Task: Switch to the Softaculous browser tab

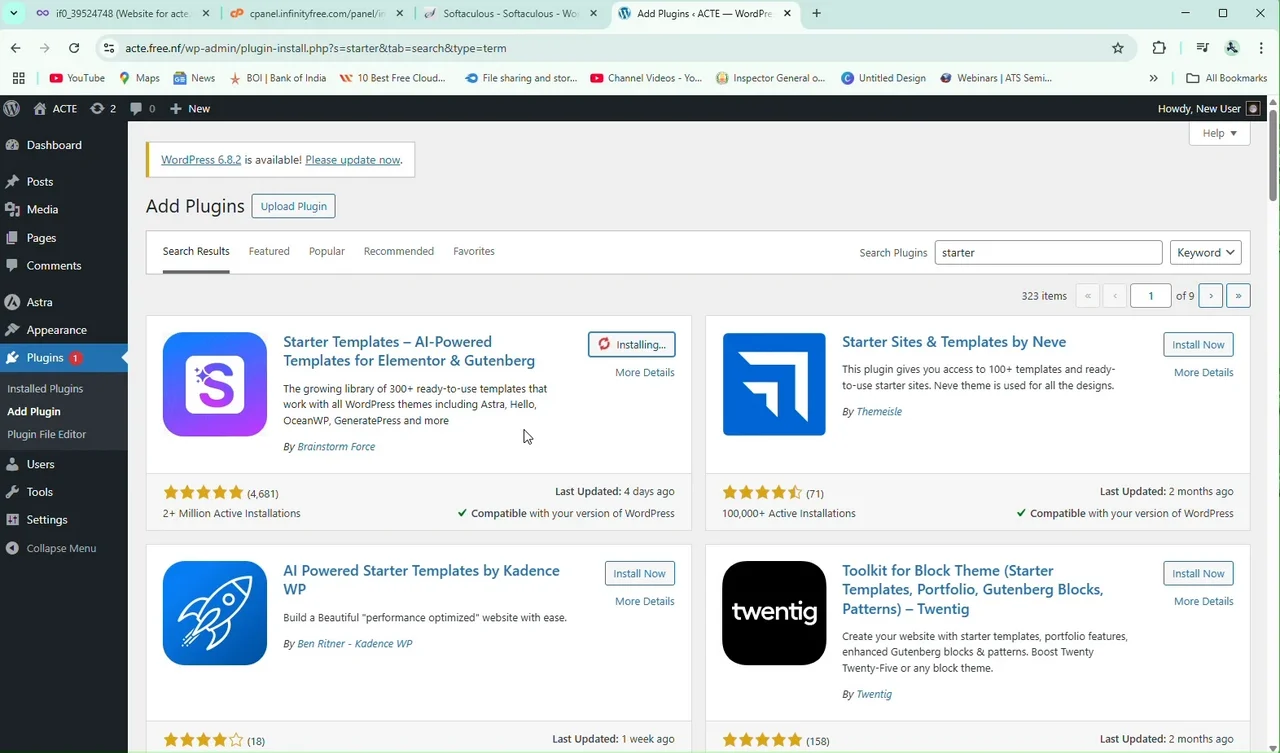Action: 508,14
